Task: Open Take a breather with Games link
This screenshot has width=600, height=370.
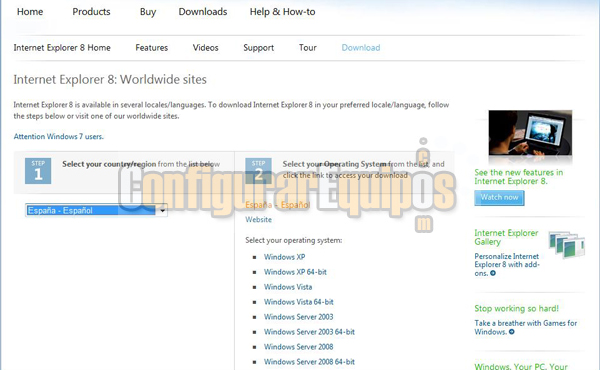Action: (525, 327)
